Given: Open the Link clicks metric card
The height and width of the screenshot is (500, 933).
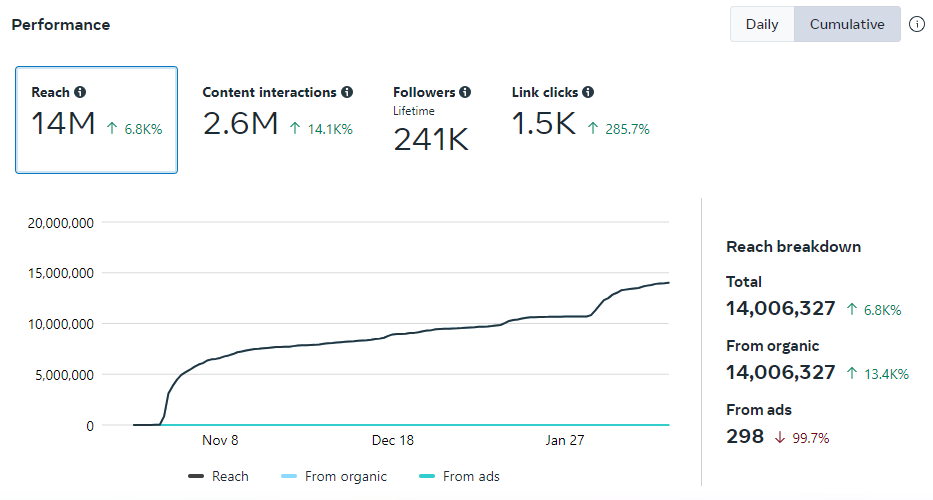Looking at the screenshot, I should coord(580,115).
